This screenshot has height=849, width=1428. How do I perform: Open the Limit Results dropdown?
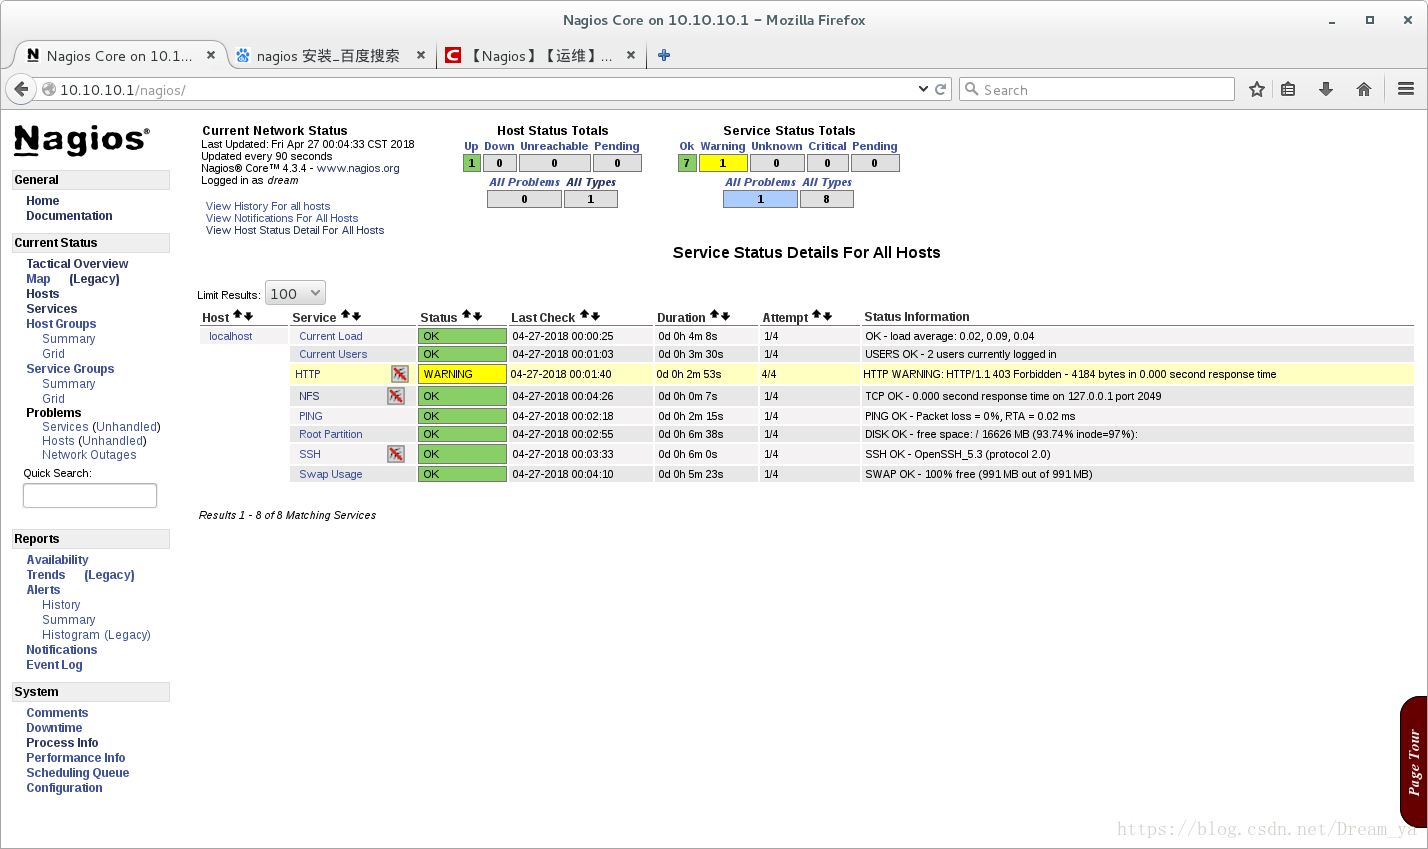[x=295, y=293]
